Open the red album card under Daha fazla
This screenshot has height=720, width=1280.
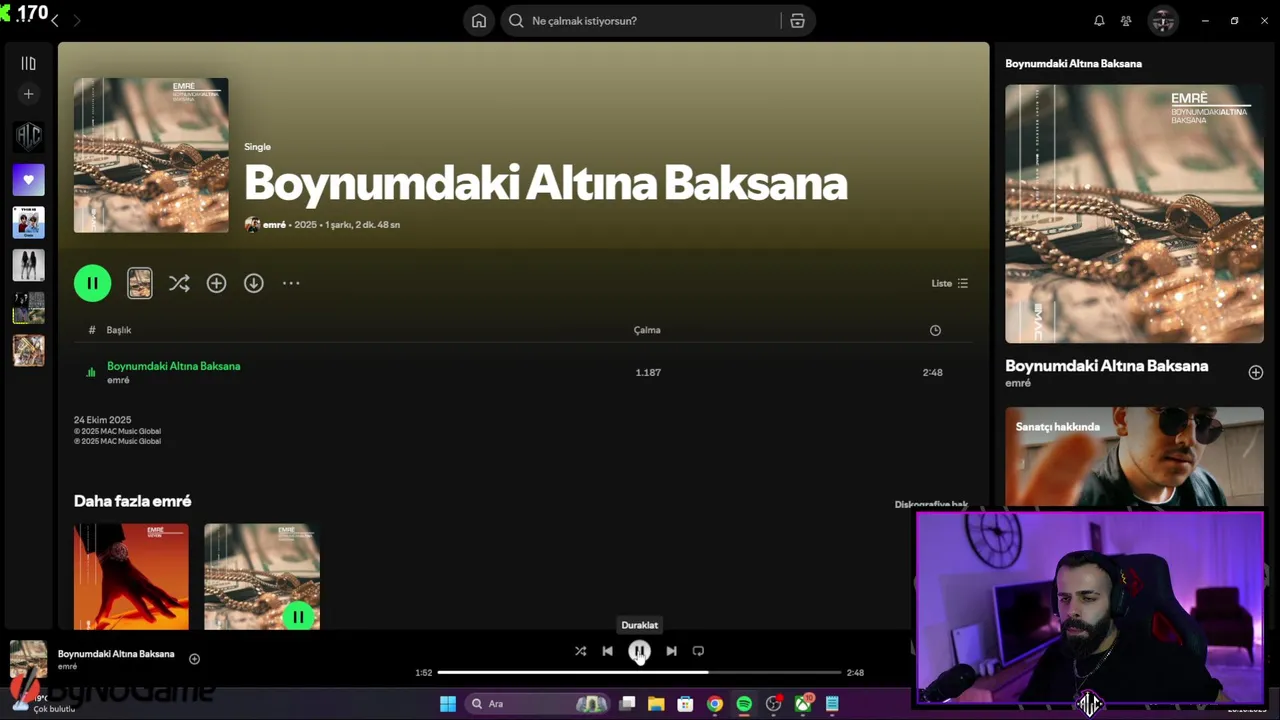pos(131,577)
